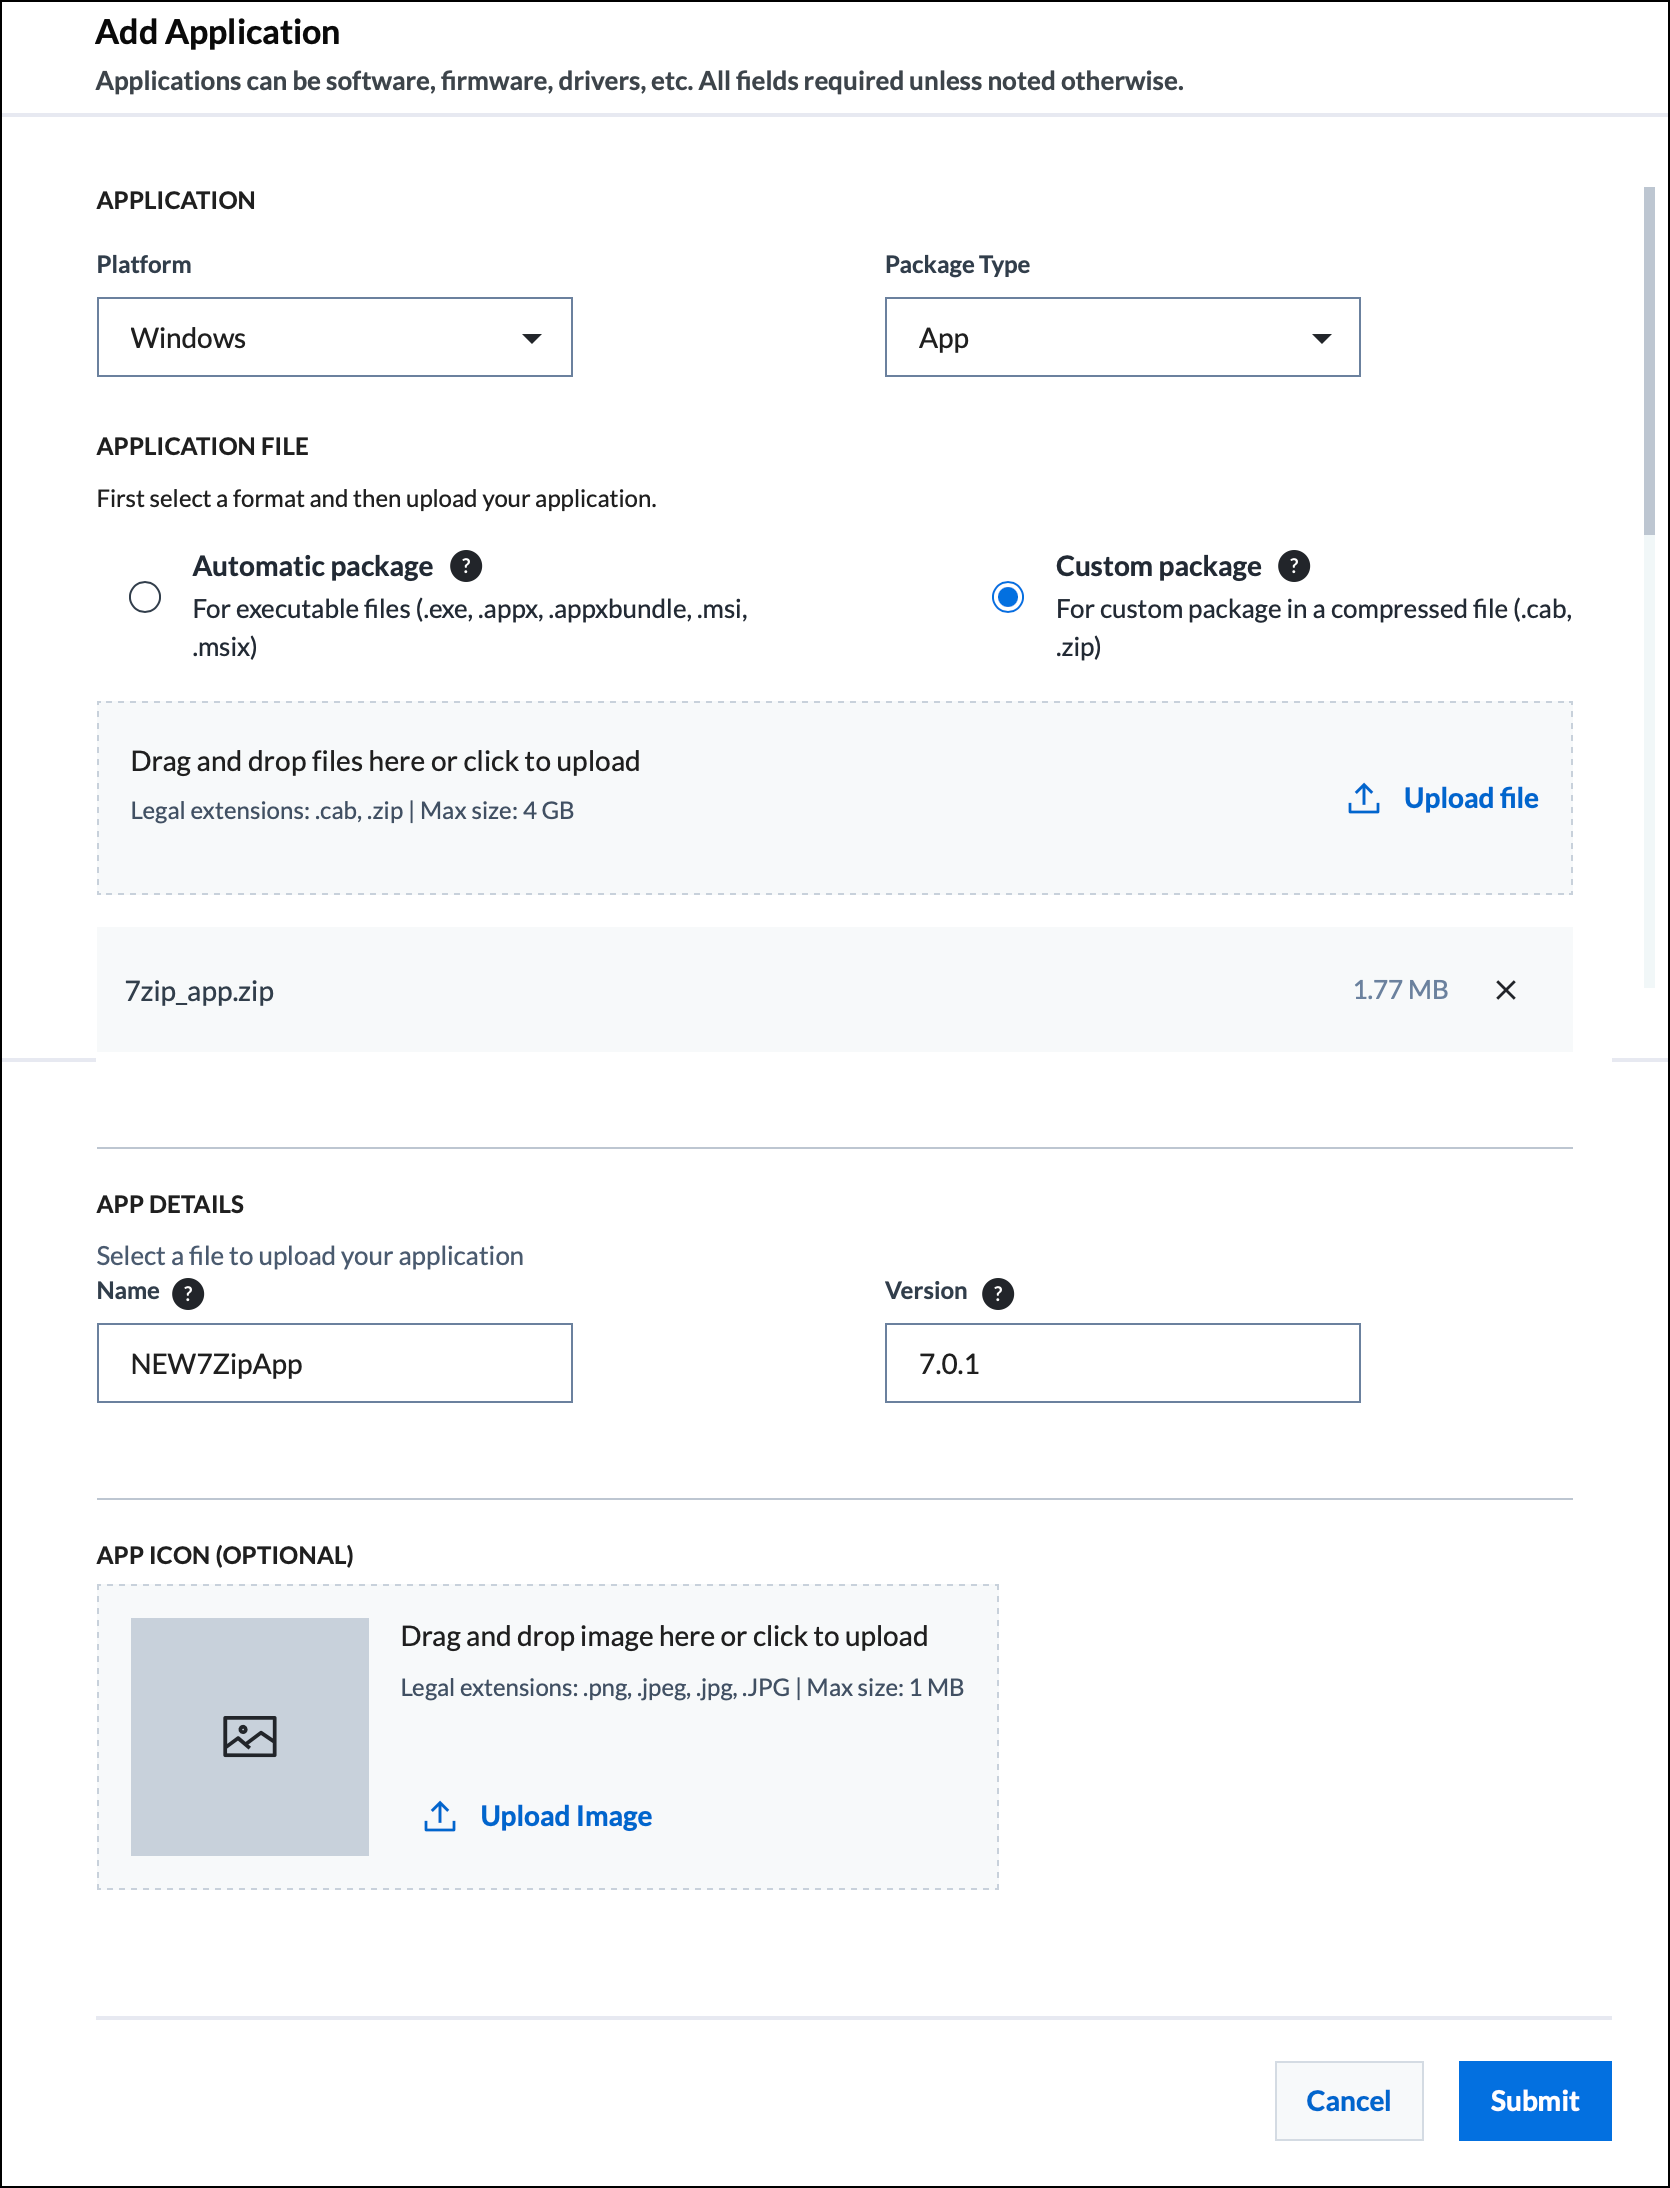1670x2188 pixels.
Task: Open the Platform dropdown showing Windows
Action: [335, 337]
